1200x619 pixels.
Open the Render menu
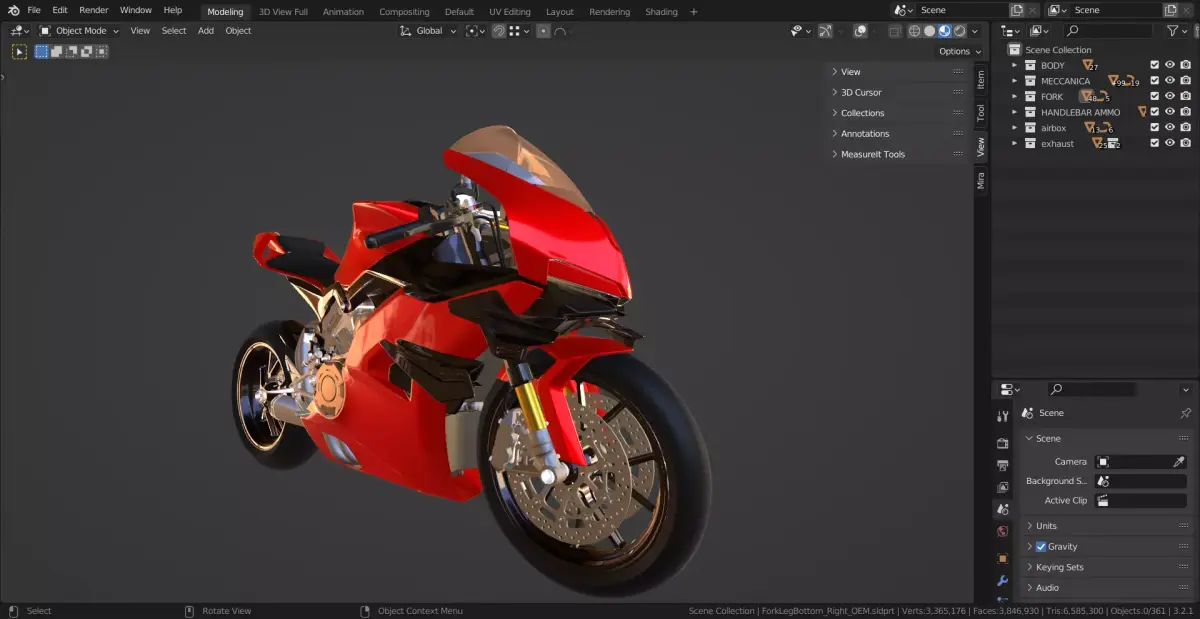click(94, 10)
